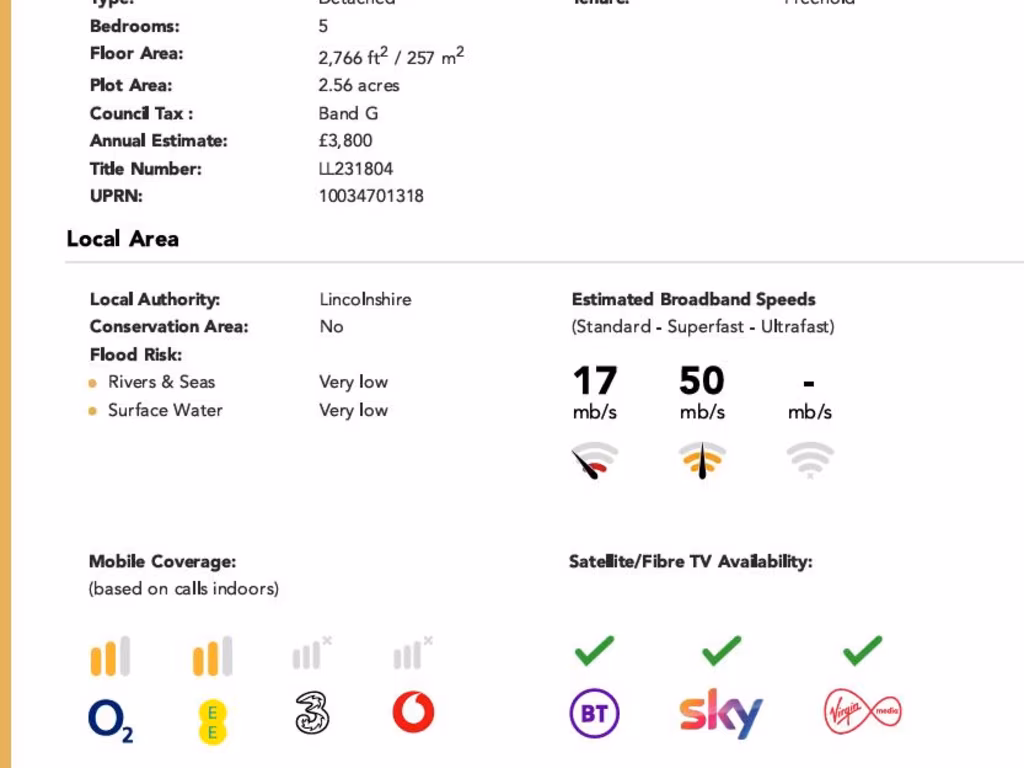The image size is (1024, 768).
Task: Click the green checkmark above Virgin Media
Action: [x=862, y=652]
